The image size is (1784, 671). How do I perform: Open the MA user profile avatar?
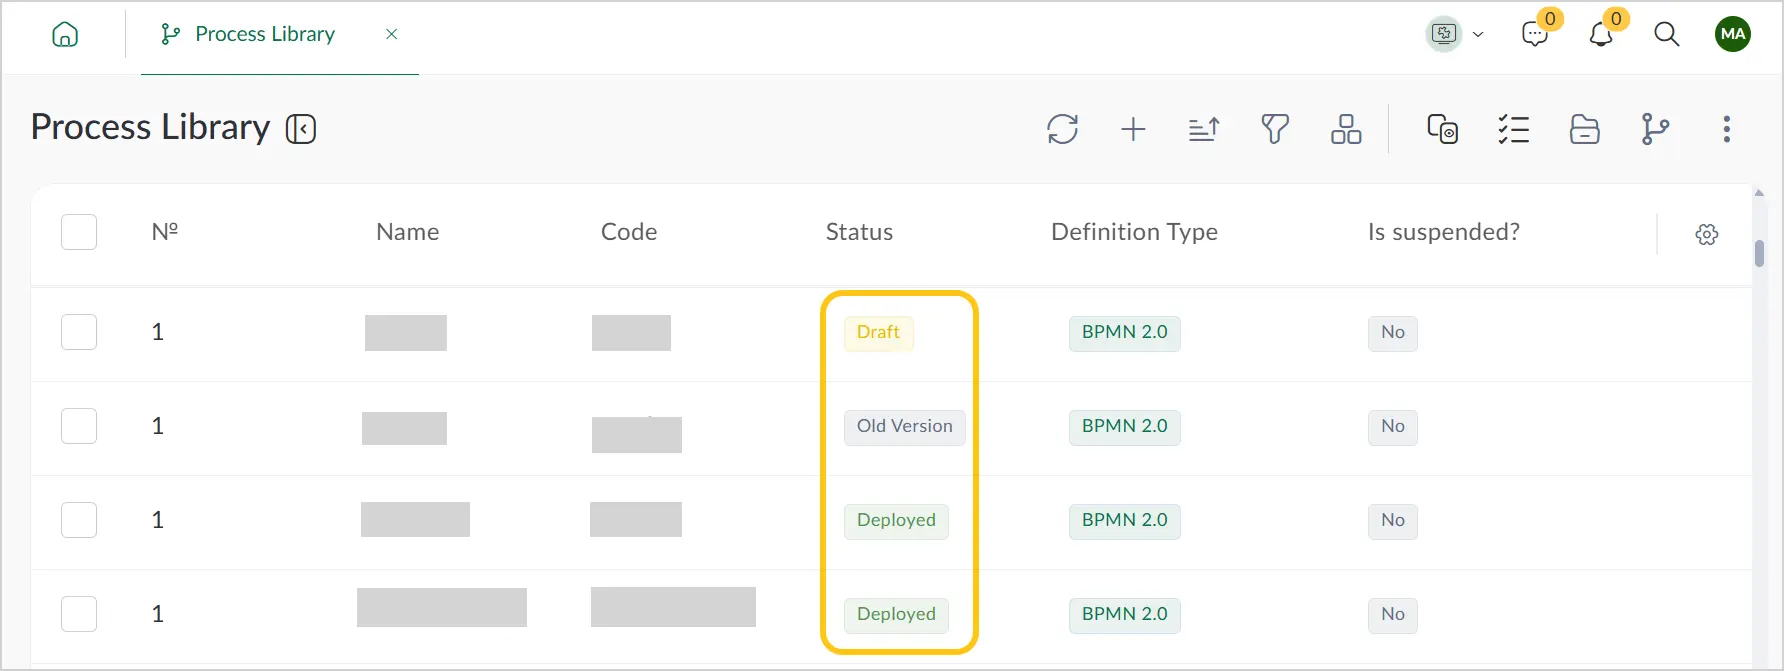[x=1733, y=34]
